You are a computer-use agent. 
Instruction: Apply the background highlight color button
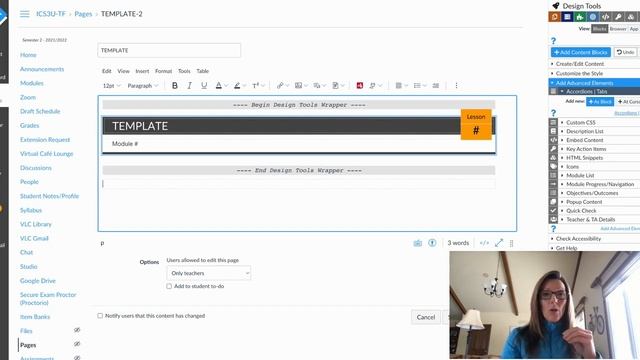(237, 86)
